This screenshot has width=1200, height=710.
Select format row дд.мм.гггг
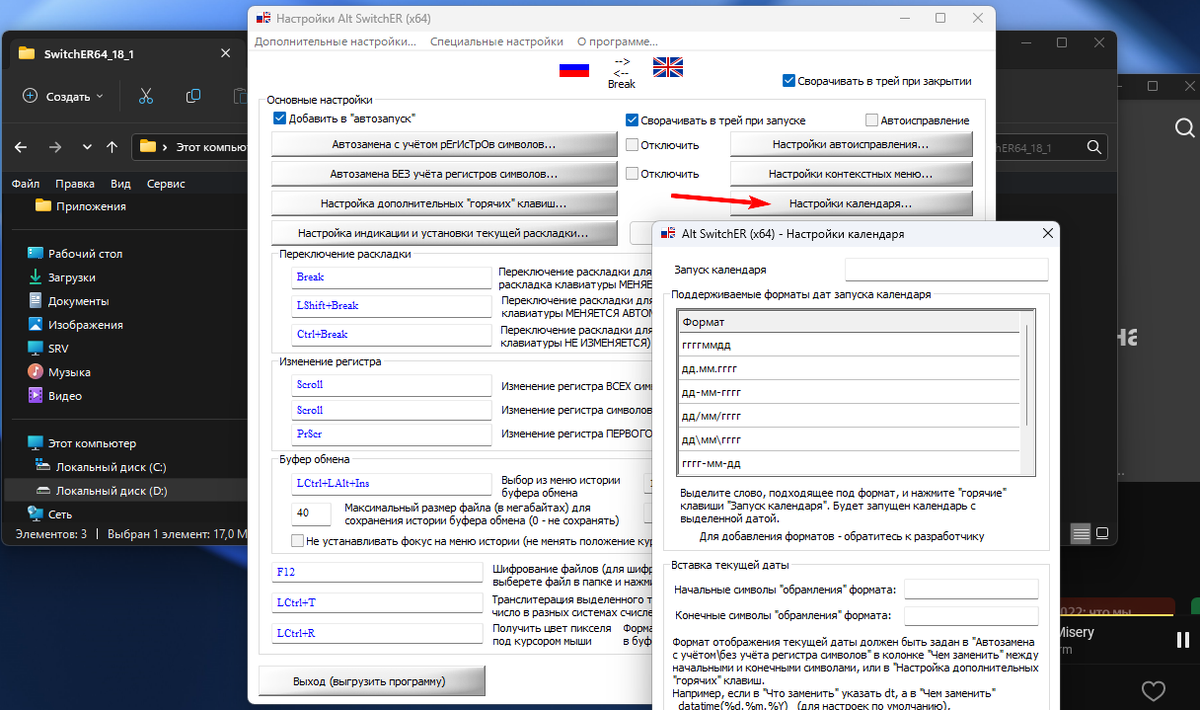(849, 368)
